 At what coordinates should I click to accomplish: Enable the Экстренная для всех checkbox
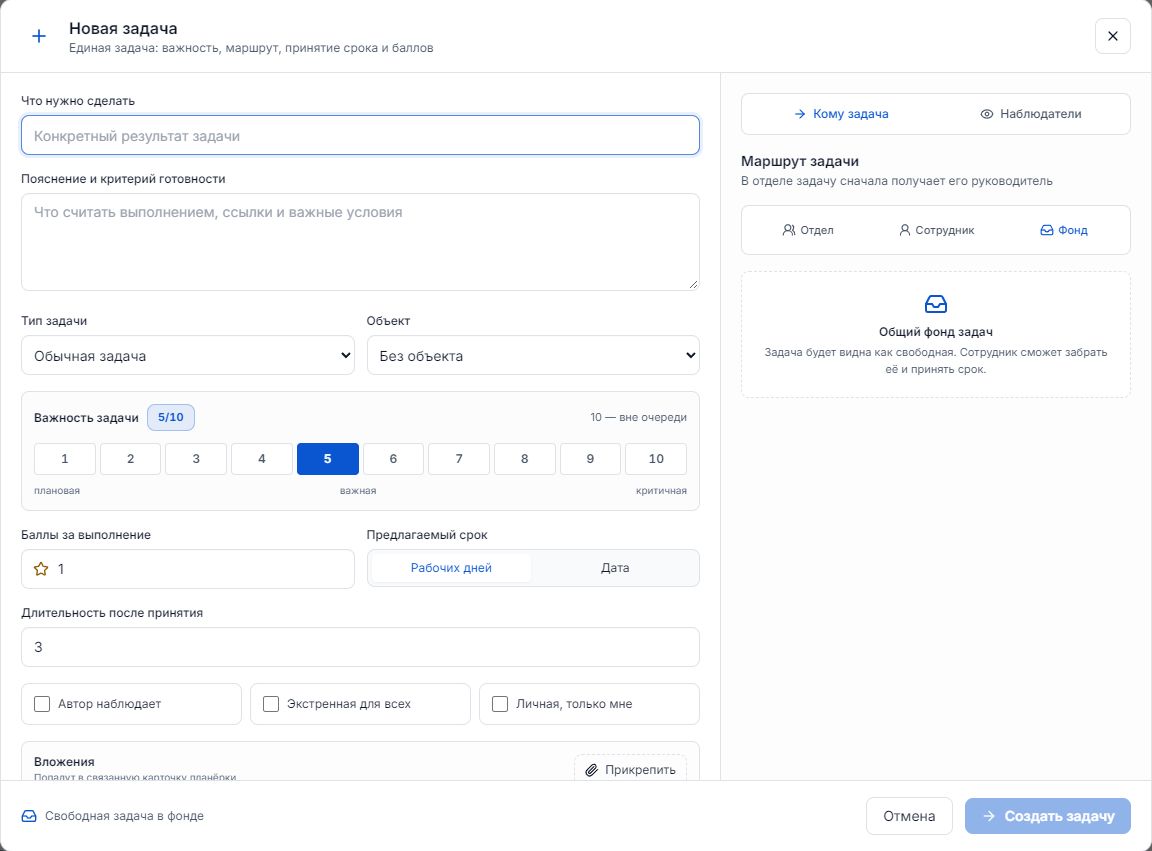[271, 704]
